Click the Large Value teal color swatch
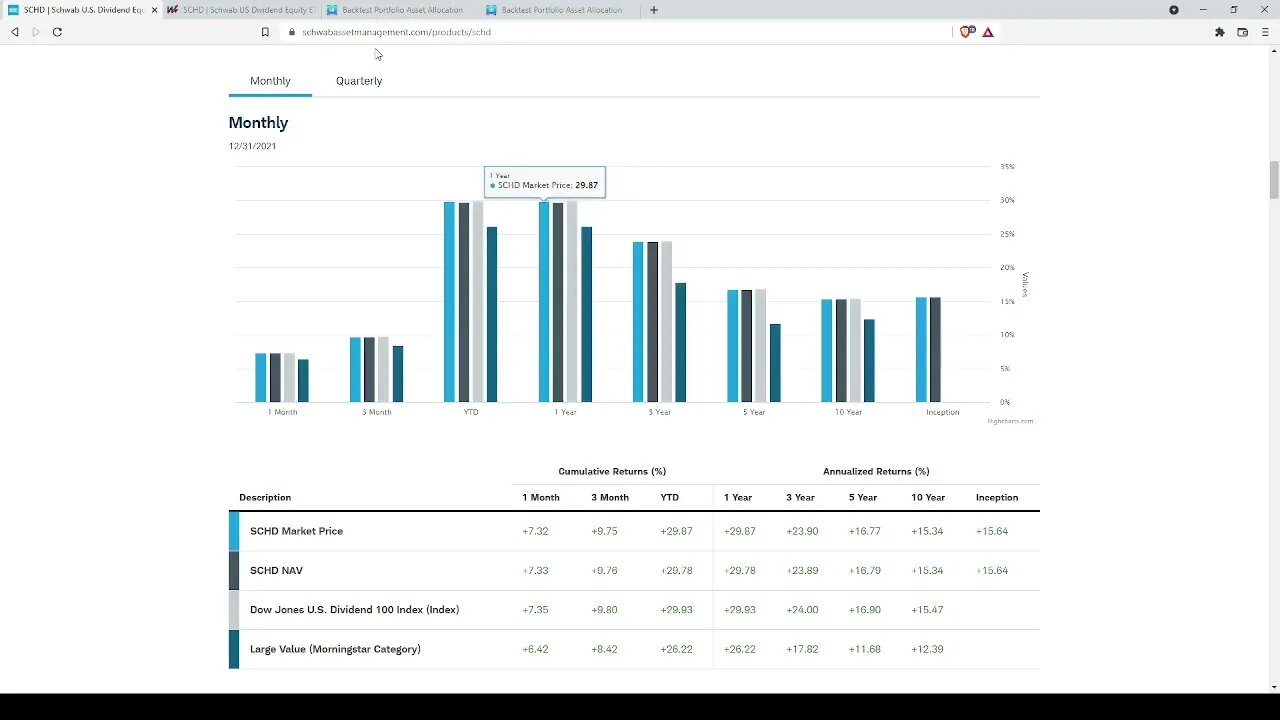Viewport: 1280px width, 720px height. [234, 649]
